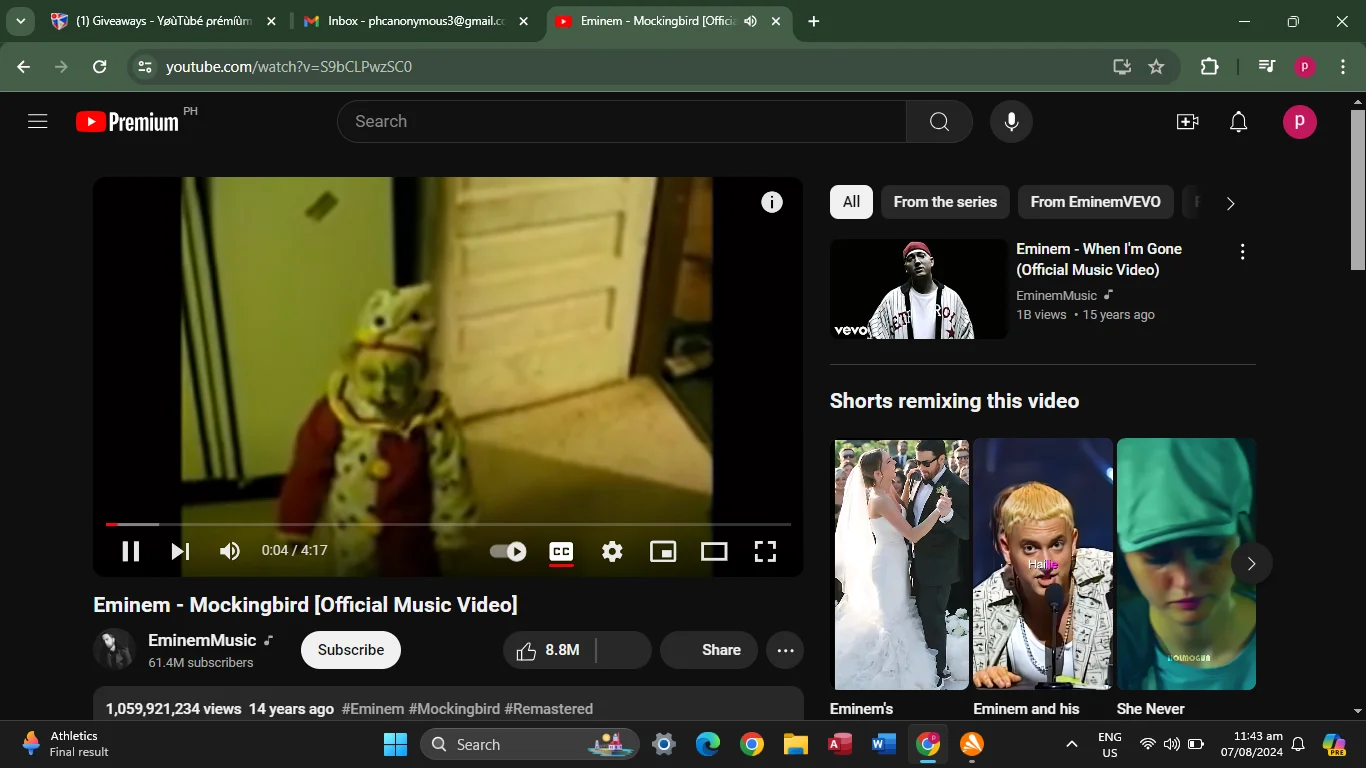
Task: Open When I'm Gone title link
Action: [1099, 259]
